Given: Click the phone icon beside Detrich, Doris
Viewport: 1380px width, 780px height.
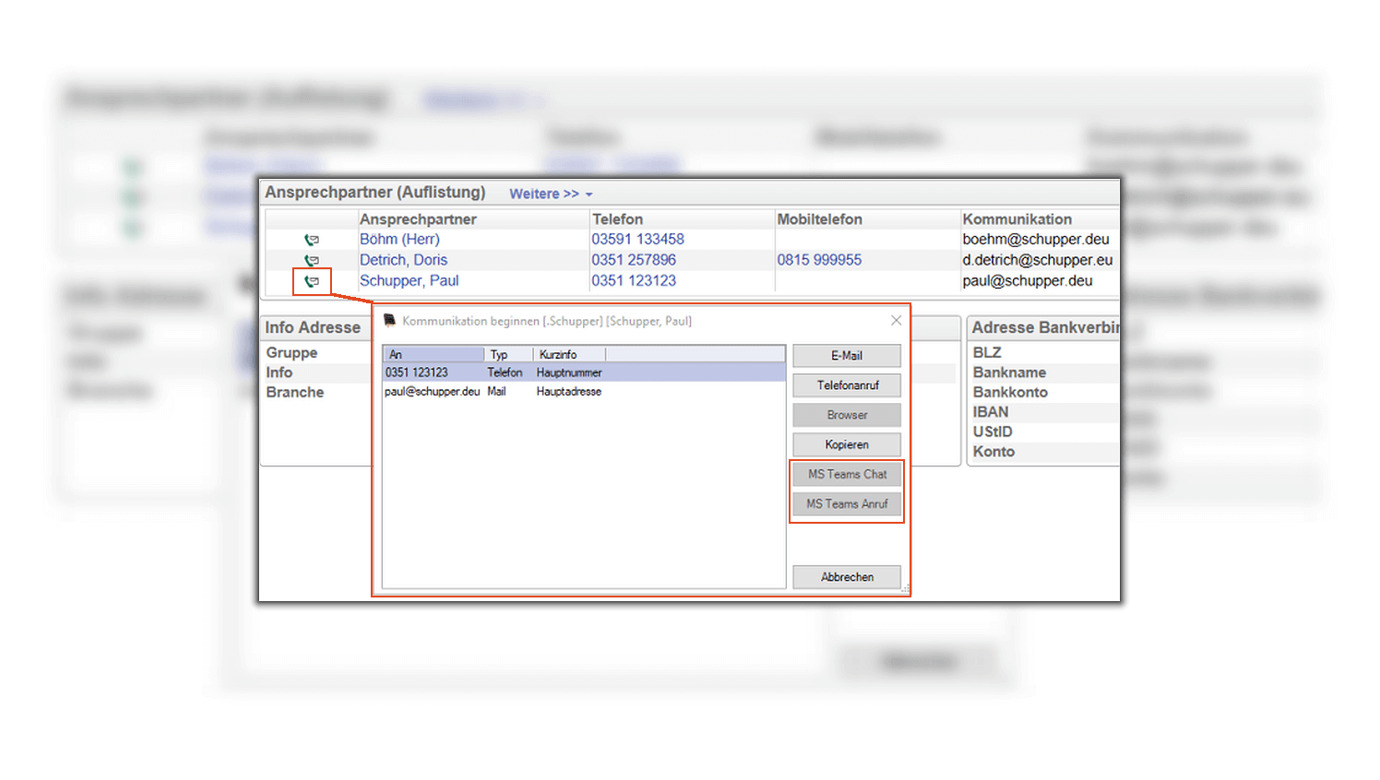Looking at the screenshot, I should [x=312, y=261].
